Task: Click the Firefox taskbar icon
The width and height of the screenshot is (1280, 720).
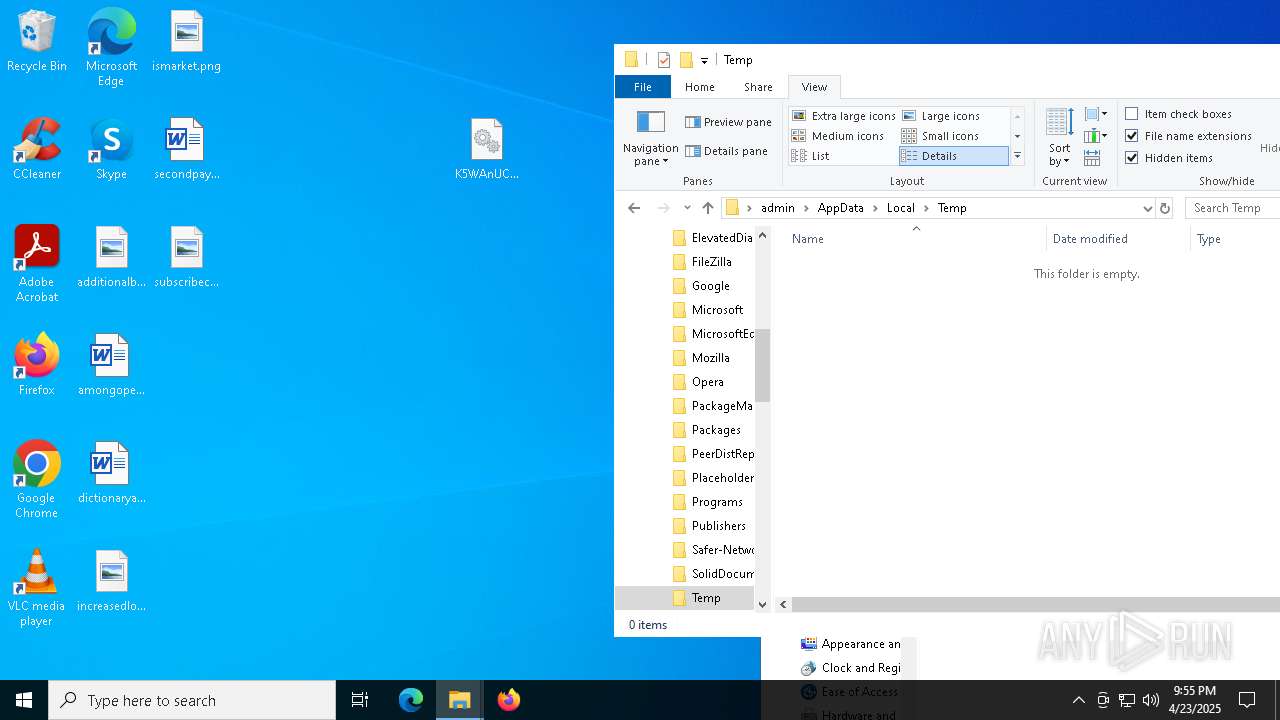Action: tap(509, 700)
